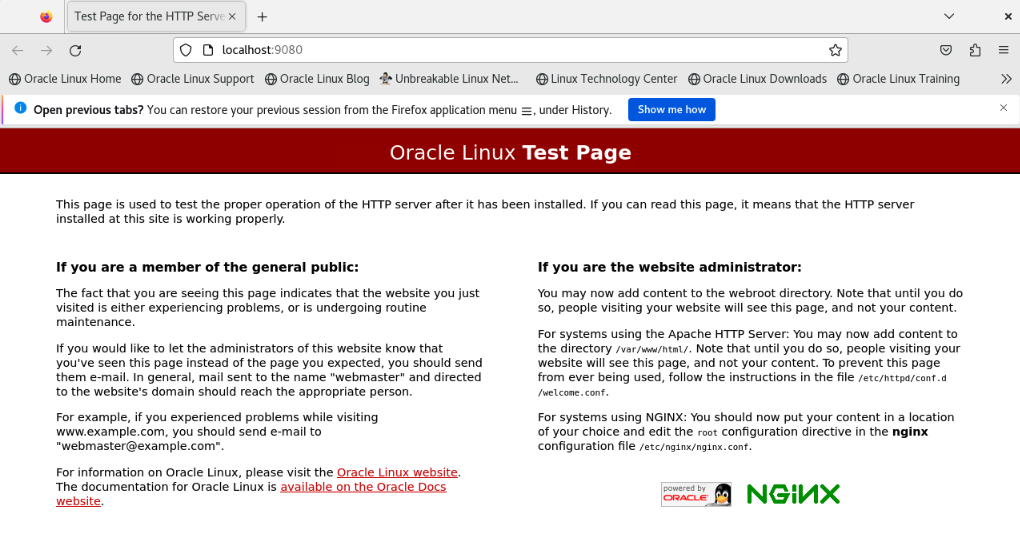Open tracking protection shield icon

coord(185,50)
